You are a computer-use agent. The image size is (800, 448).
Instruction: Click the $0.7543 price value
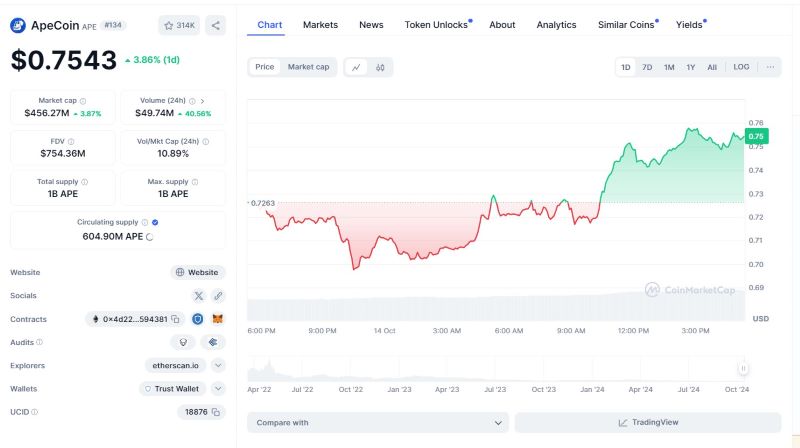click(x=64, y=60)
